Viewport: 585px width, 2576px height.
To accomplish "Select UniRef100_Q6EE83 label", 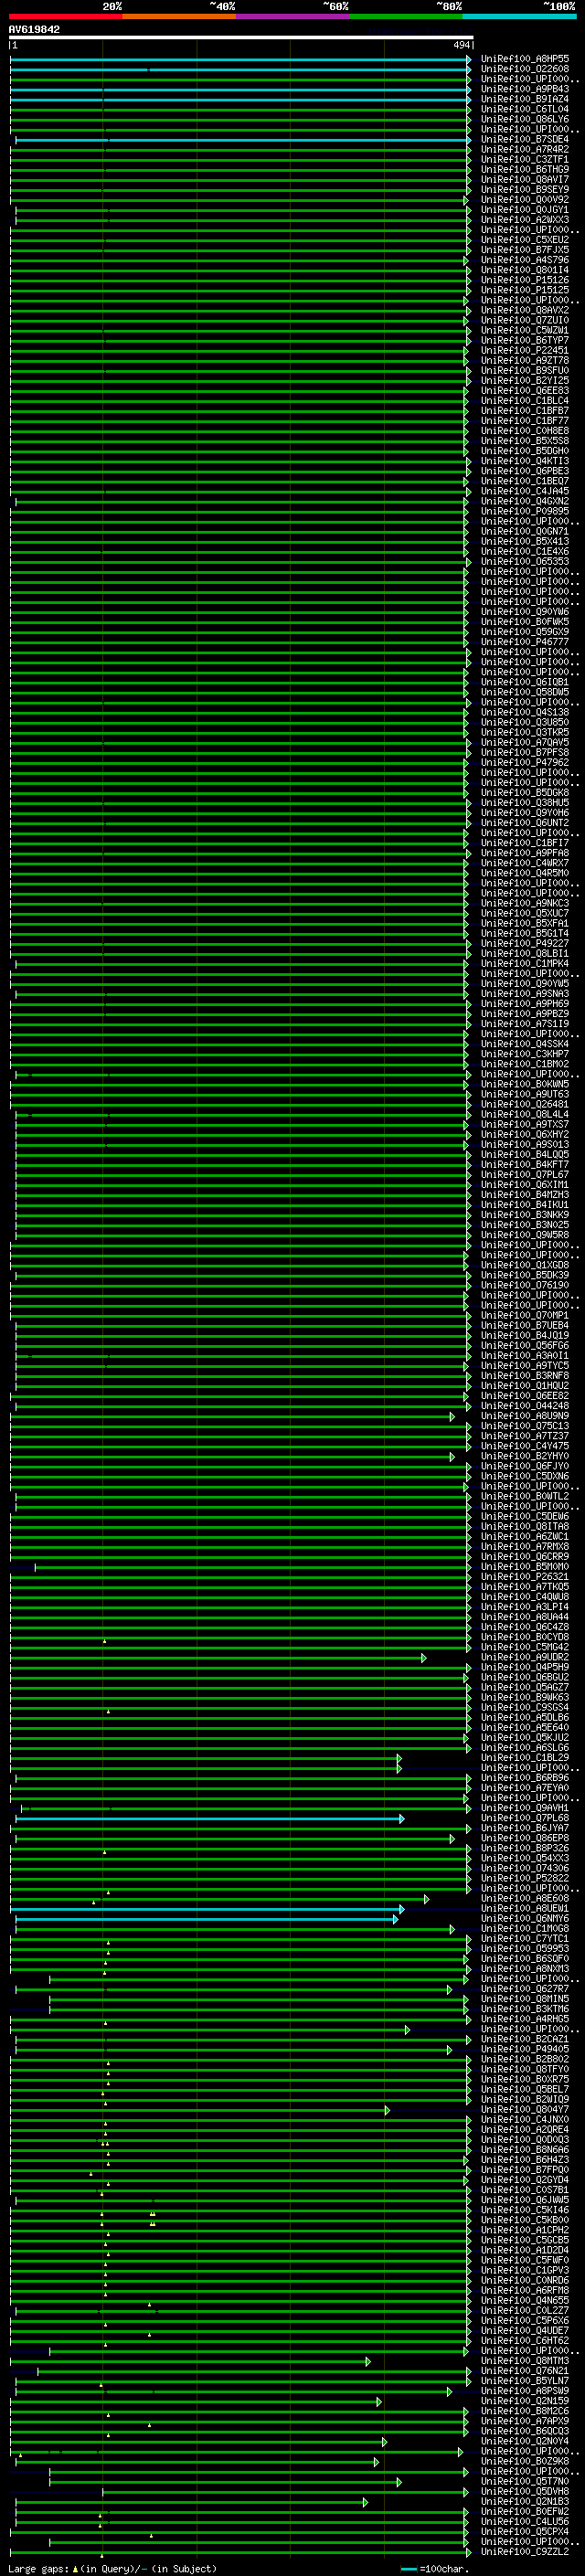I will (x=525, y=391).
